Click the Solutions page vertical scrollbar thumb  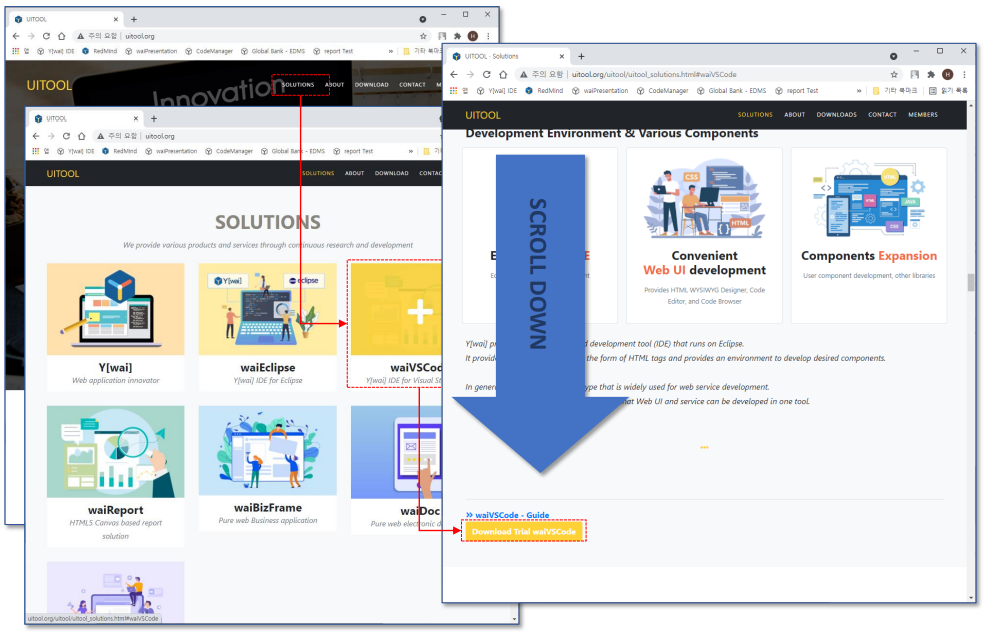(970, 282)
